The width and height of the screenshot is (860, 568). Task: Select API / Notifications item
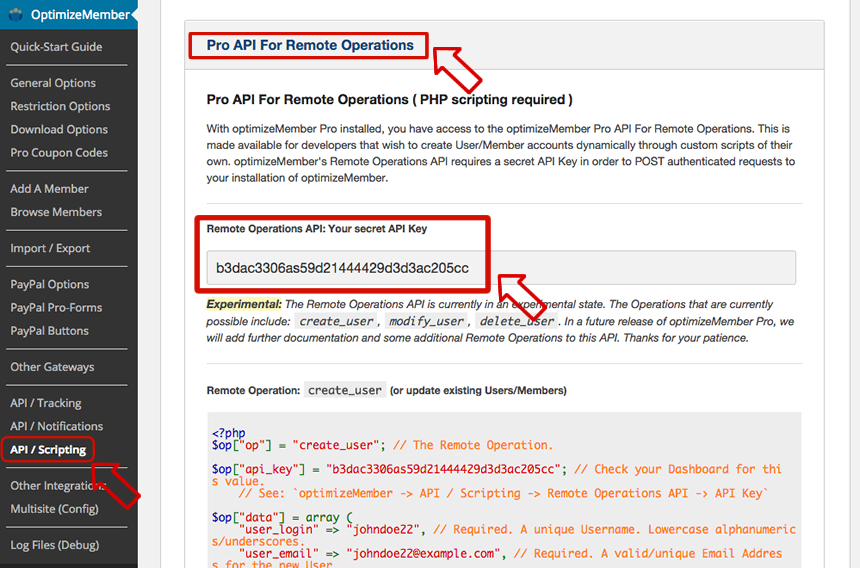tap(56, 426)
